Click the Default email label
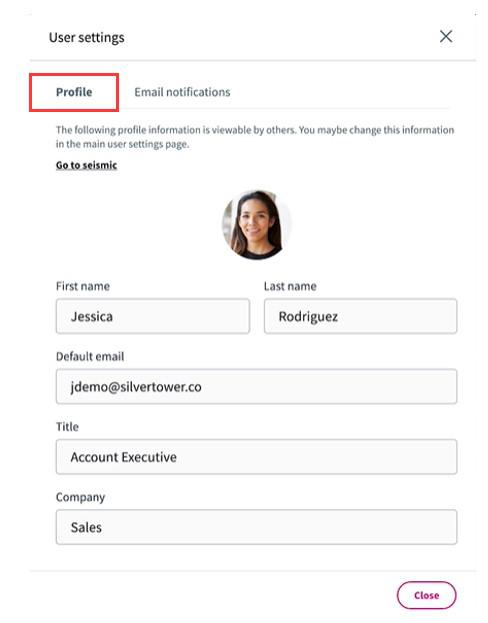This screenshot has width=488, height=623. 90,356
